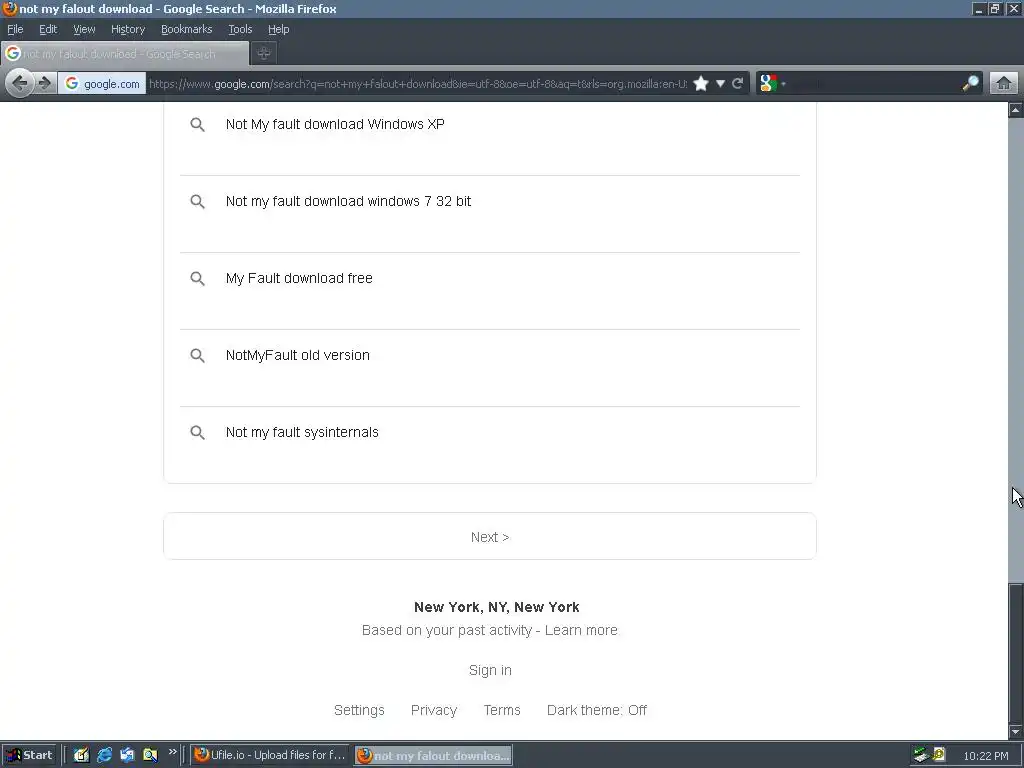Search 'Not my fault download windows 7 32 bit'
Viewport: 1024px width, 768px height.
348,201
